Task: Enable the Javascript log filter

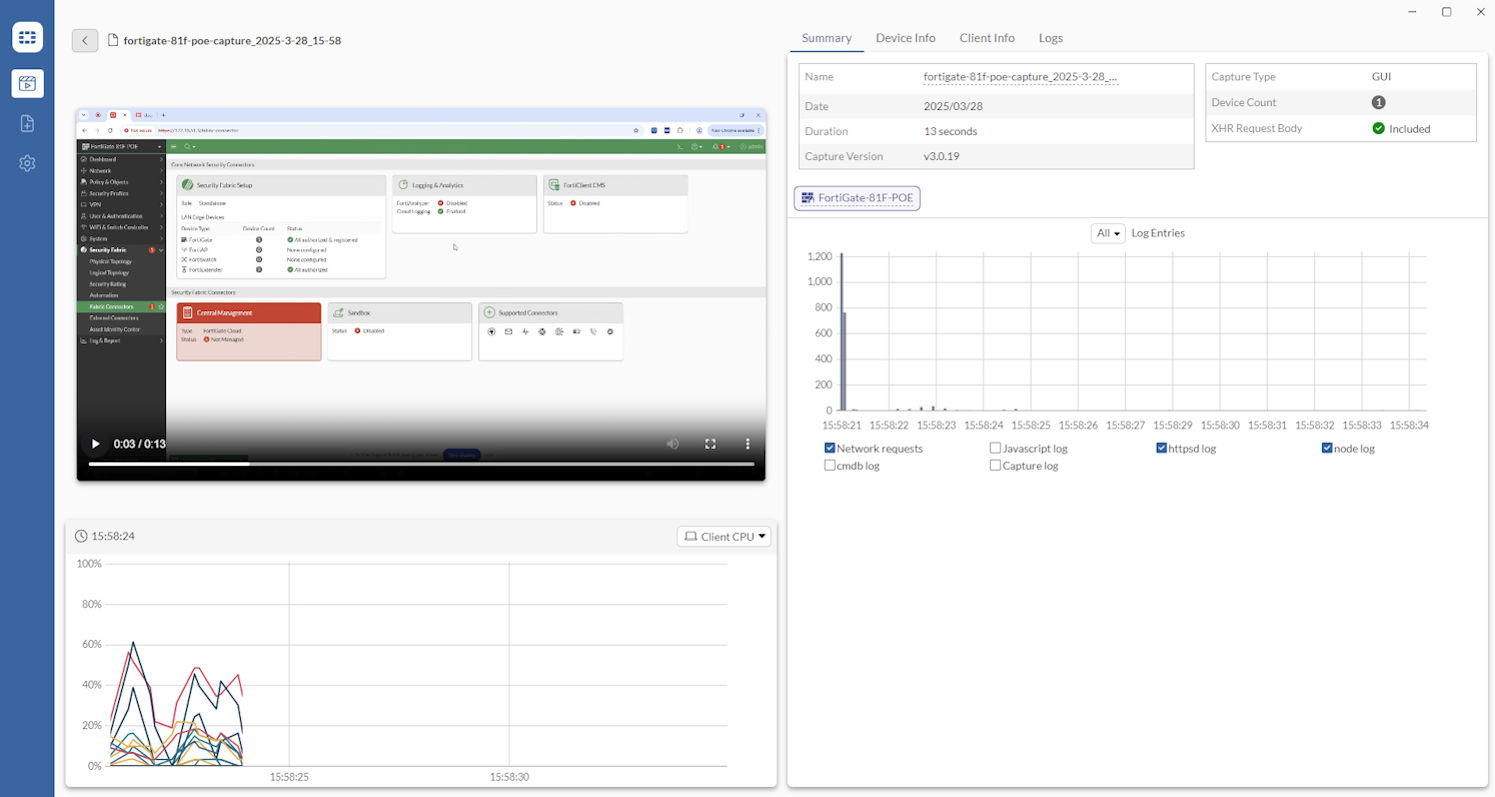Action: click(x=995, y=448)
